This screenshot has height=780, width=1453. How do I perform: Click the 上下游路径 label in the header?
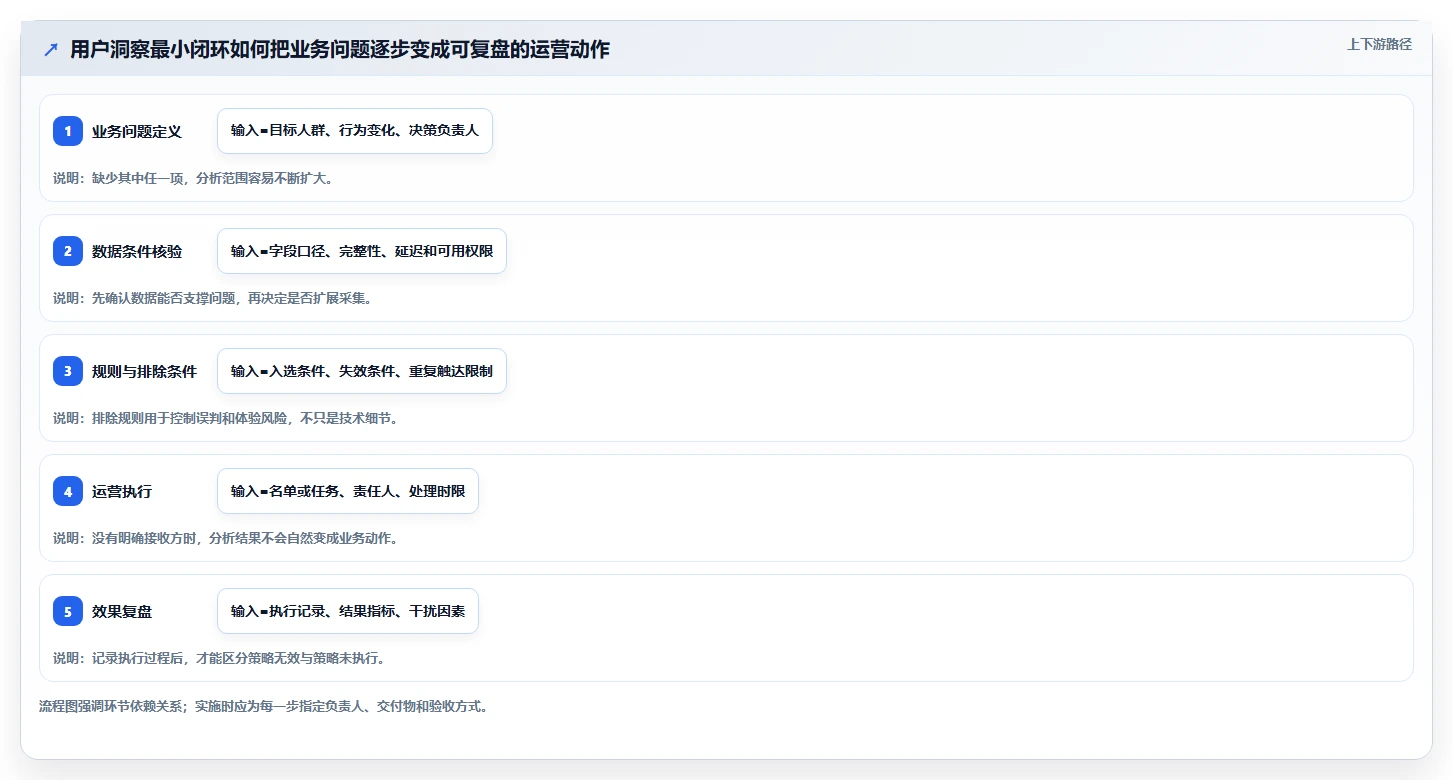point(1379,44)
